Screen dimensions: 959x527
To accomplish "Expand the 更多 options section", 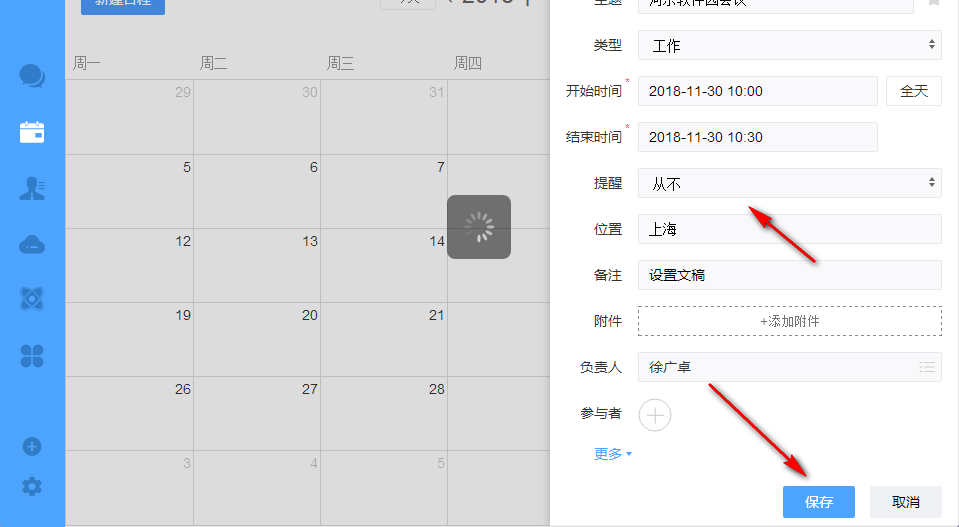I will tap(612, 454).
